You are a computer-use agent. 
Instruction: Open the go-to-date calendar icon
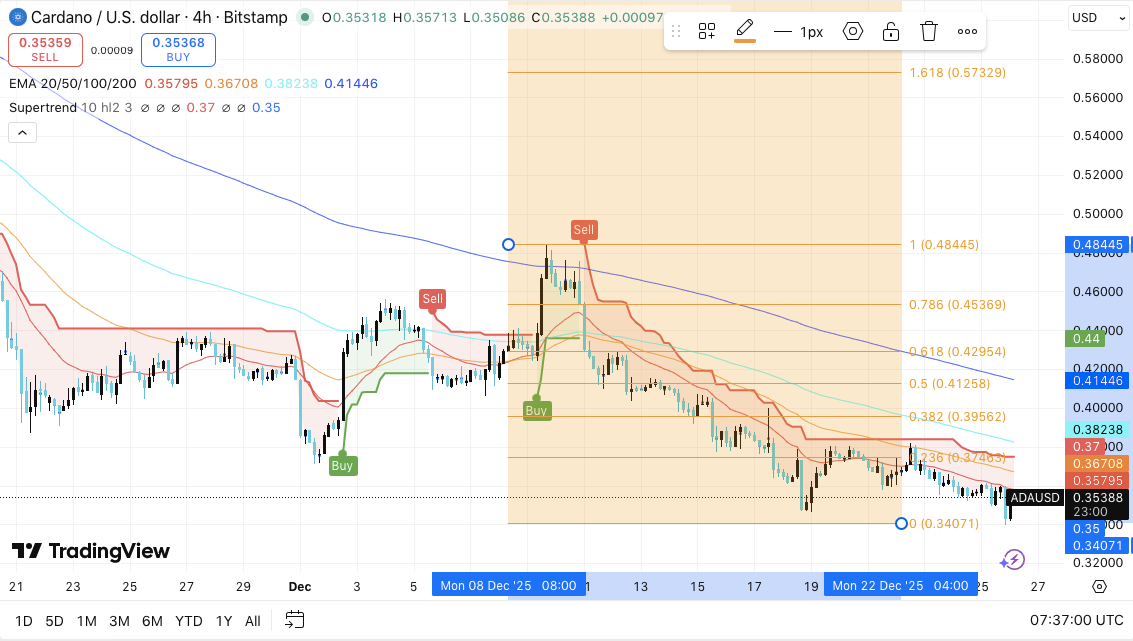pyautogui.click(x=294, y=620)
